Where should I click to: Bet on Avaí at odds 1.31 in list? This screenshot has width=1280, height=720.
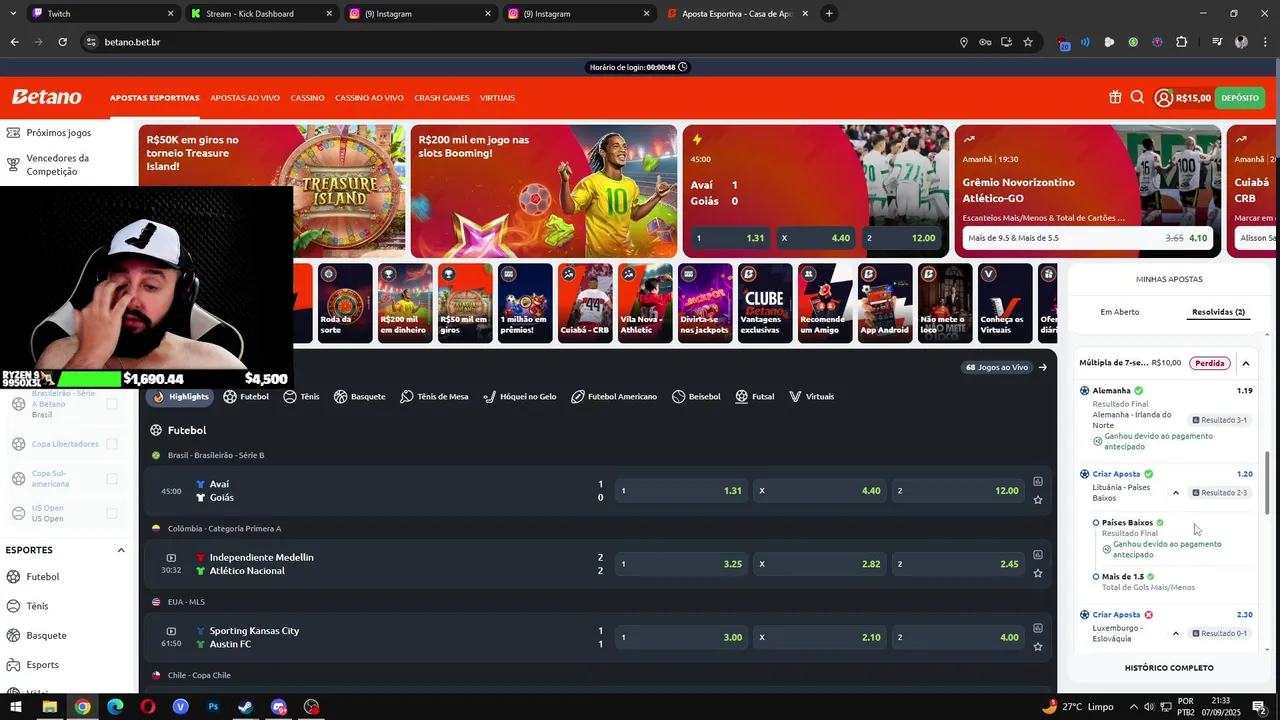point(680,491)
